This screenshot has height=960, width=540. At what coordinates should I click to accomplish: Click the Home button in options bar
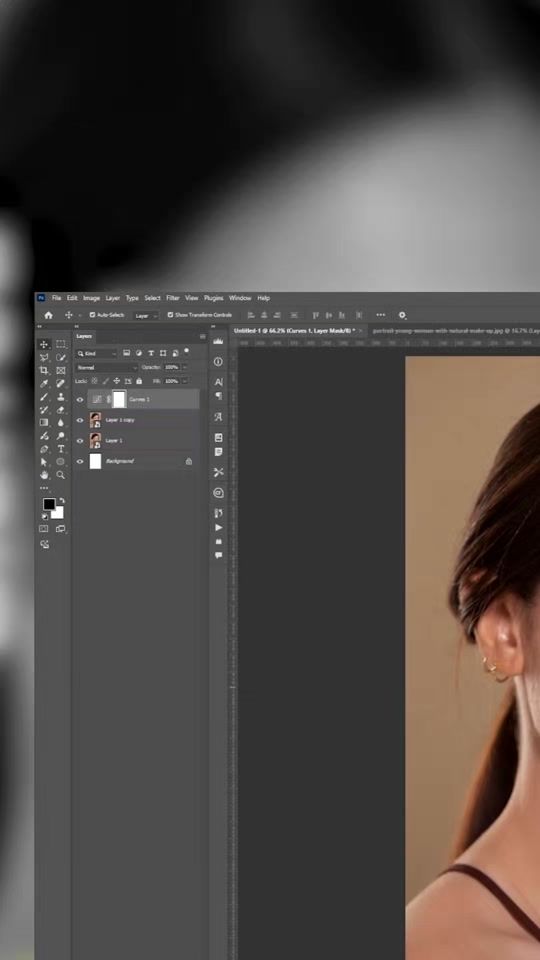(48, 315)
